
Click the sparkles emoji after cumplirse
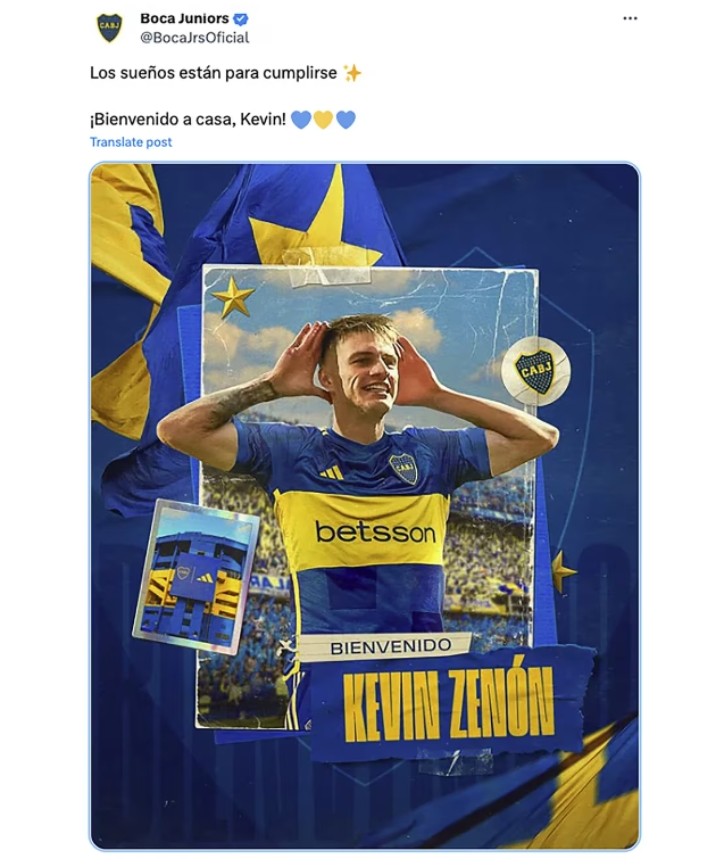click(352, 73)
